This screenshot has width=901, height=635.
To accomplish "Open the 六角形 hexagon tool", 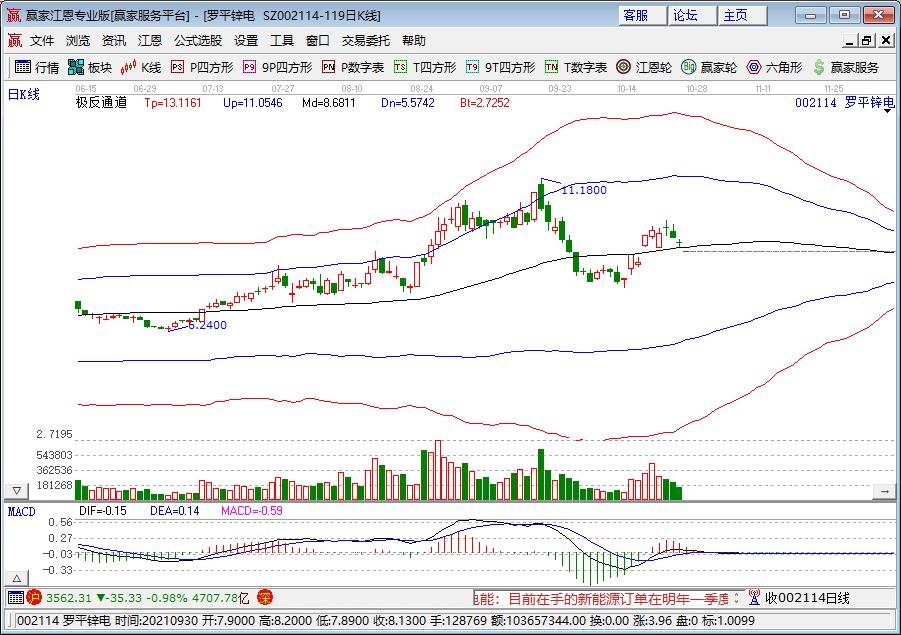I will pos(775,67).
